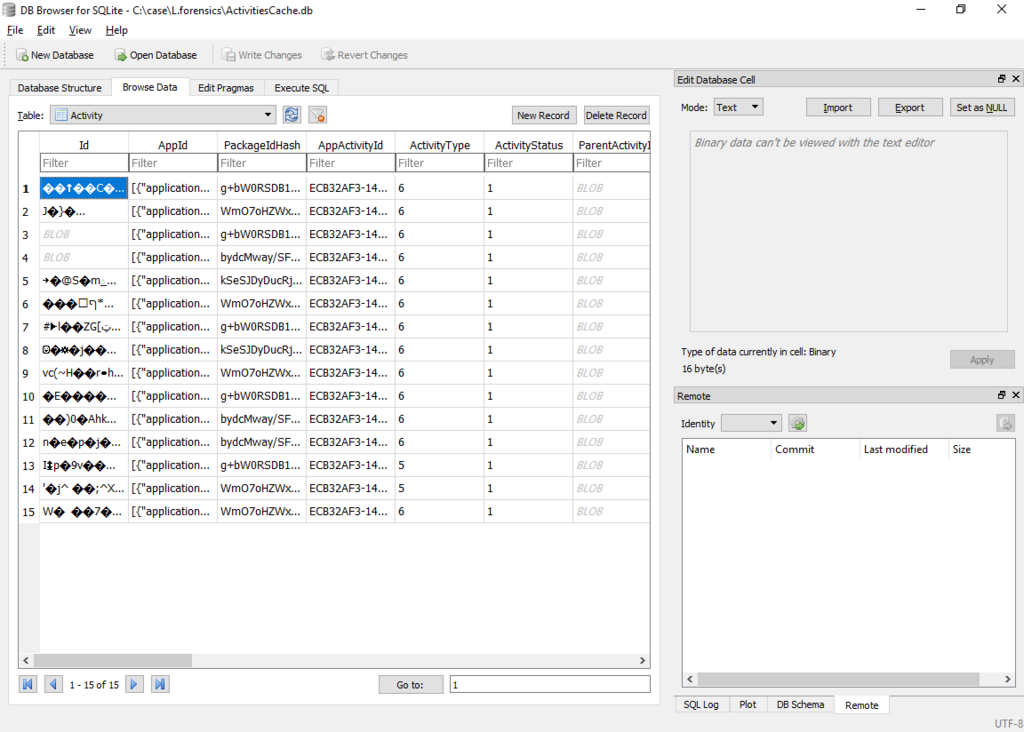The image size is (1024, 732).
Task: Click the AppId column filter field
Action: (x=172, y=163)
